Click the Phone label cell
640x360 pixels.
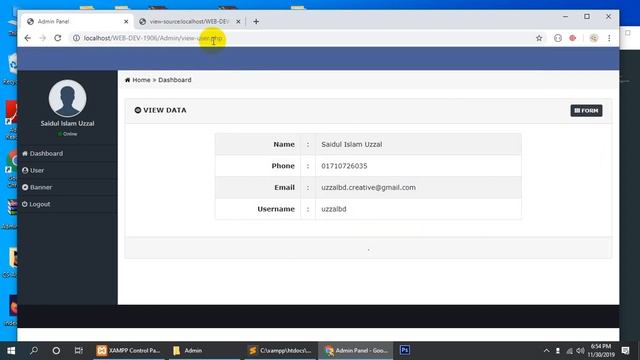[x=258, y=166]
